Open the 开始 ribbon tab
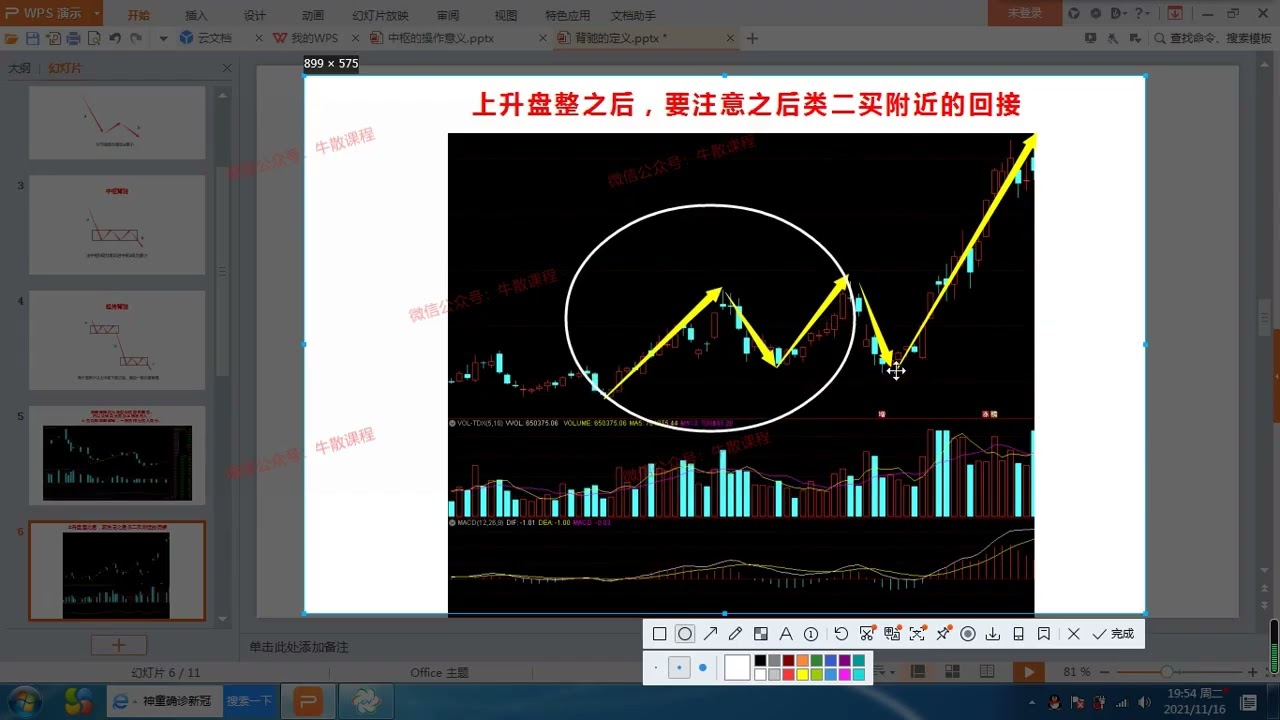Viewport: 1280px width, 720px height. point(139,16)
